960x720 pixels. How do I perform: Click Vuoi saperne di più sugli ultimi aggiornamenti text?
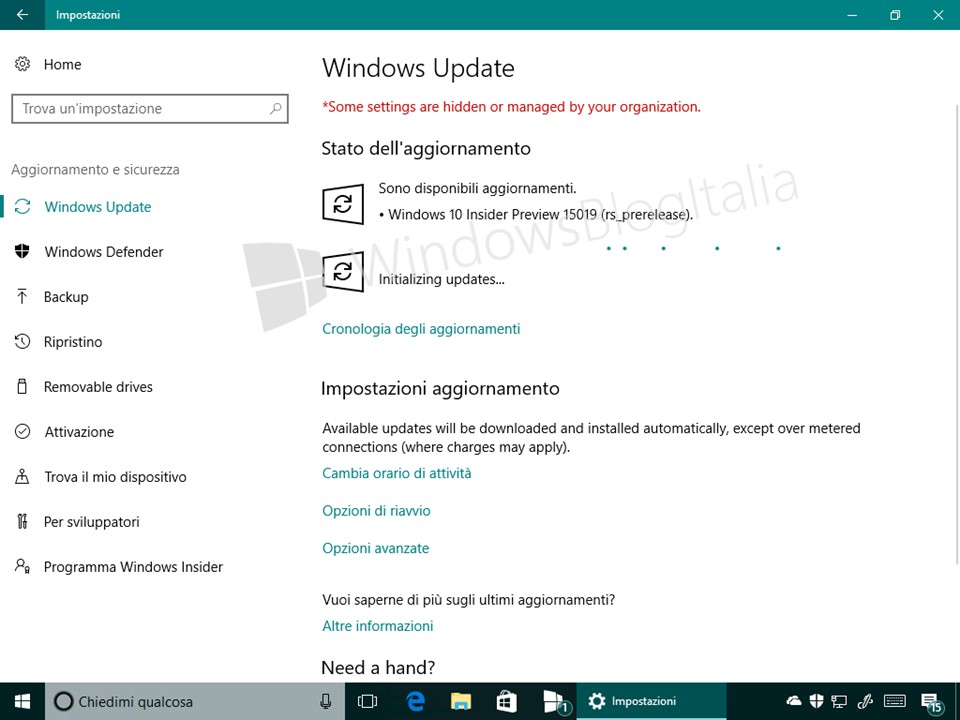coord(468,599)
